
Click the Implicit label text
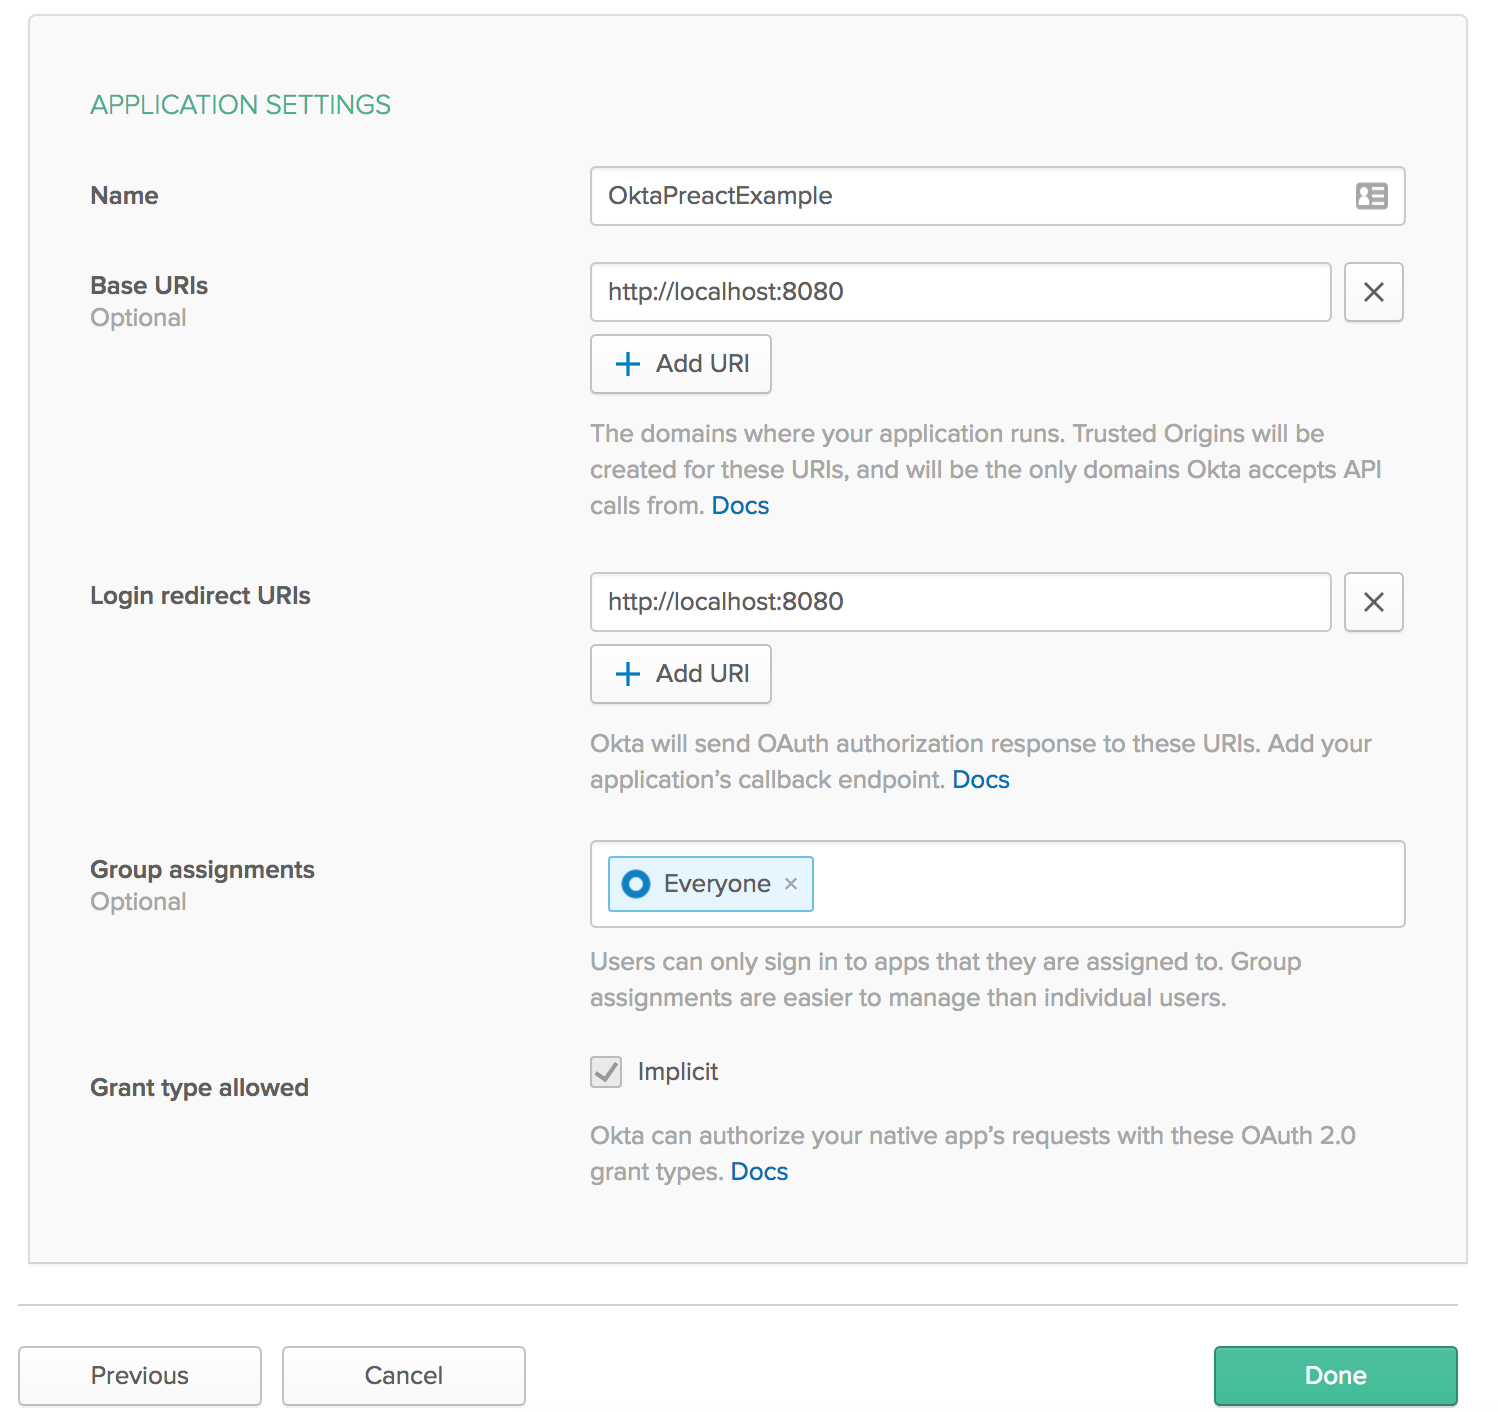[x=678, y=1072]
